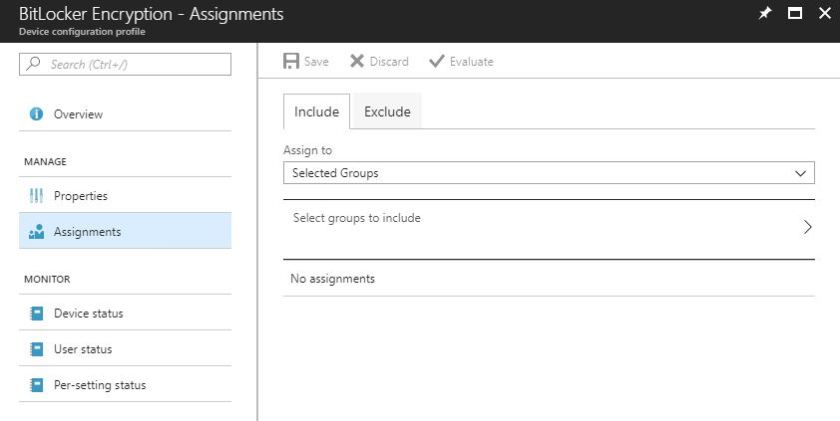
Task: Click the Selected Groups dropdown arrow
Action: click(800, 173)
